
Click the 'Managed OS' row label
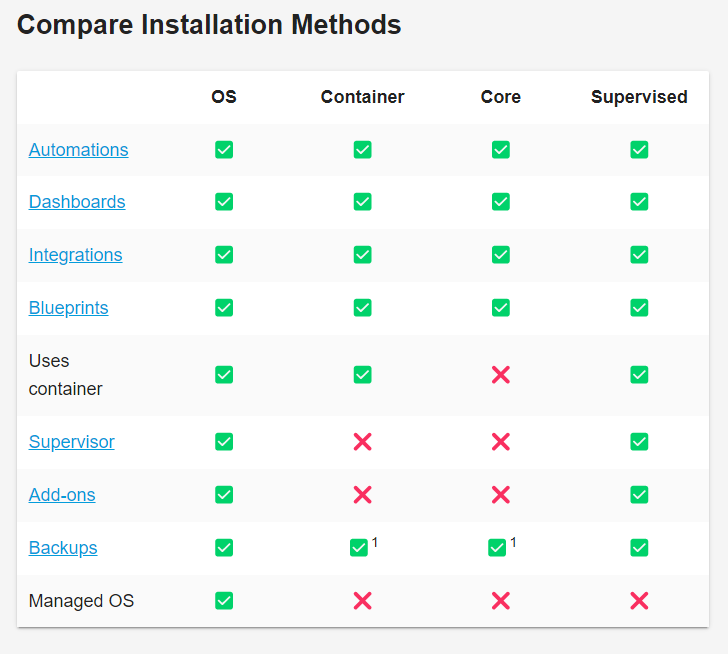point(81,601)
